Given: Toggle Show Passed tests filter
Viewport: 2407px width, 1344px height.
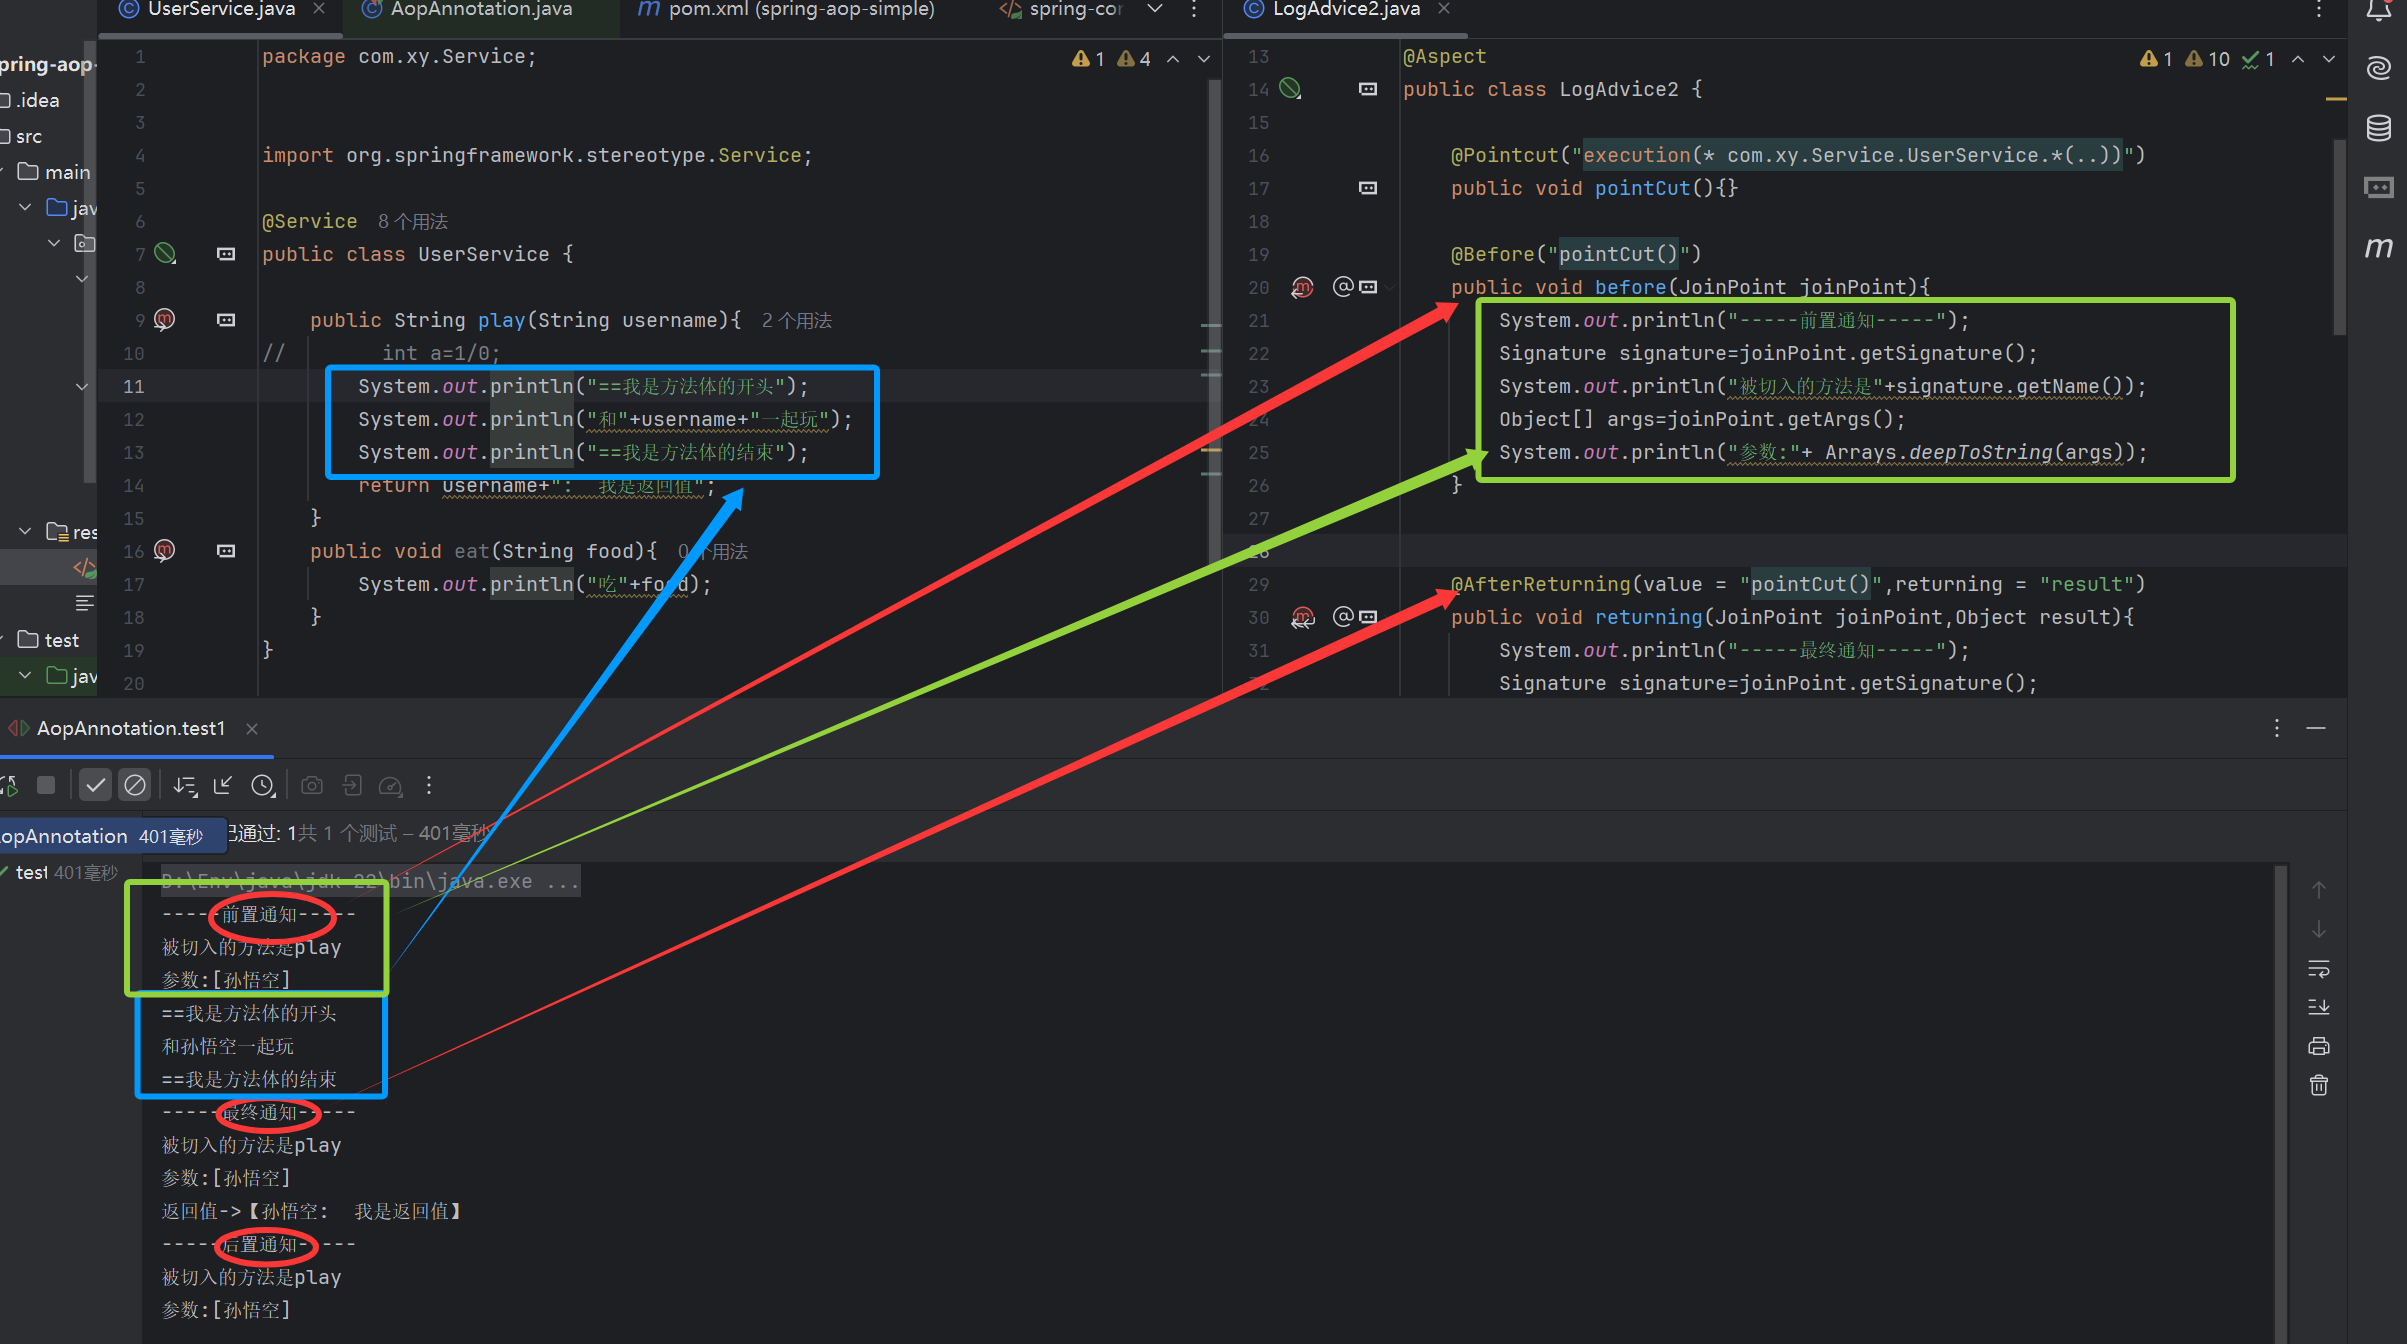Looking at the screenshot, I should [95, 785].
